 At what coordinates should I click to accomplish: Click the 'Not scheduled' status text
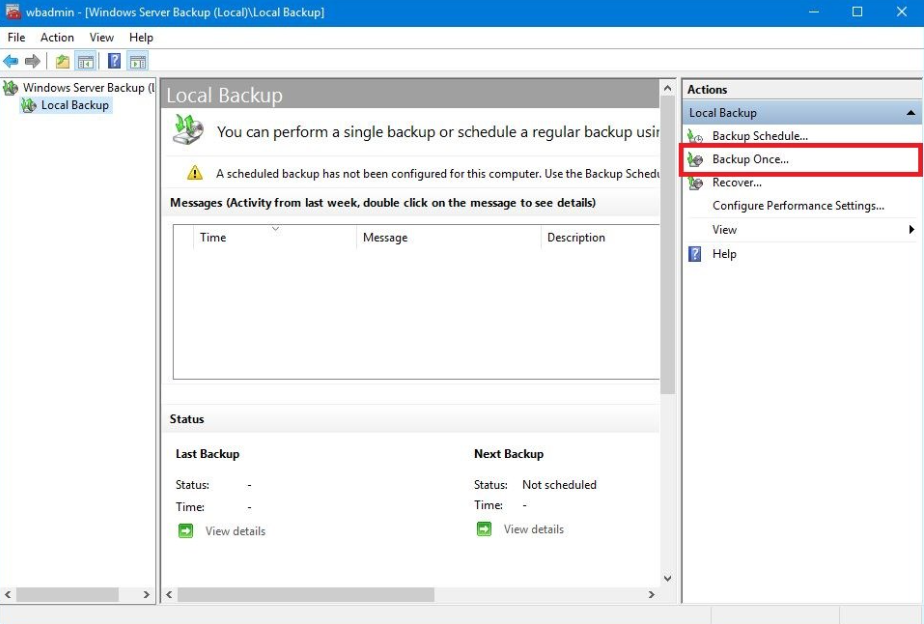pyautogui.click(x=559, y=484)
